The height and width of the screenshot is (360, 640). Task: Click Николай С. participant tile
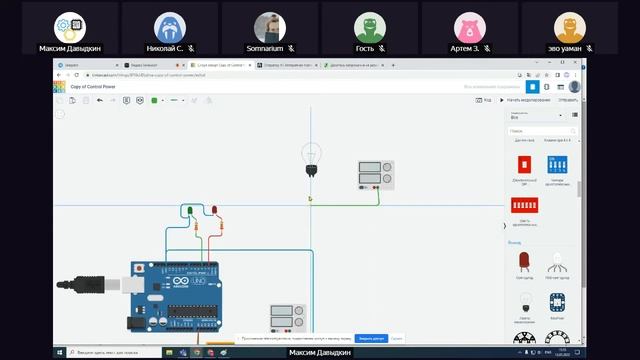(x=170, y=28)
